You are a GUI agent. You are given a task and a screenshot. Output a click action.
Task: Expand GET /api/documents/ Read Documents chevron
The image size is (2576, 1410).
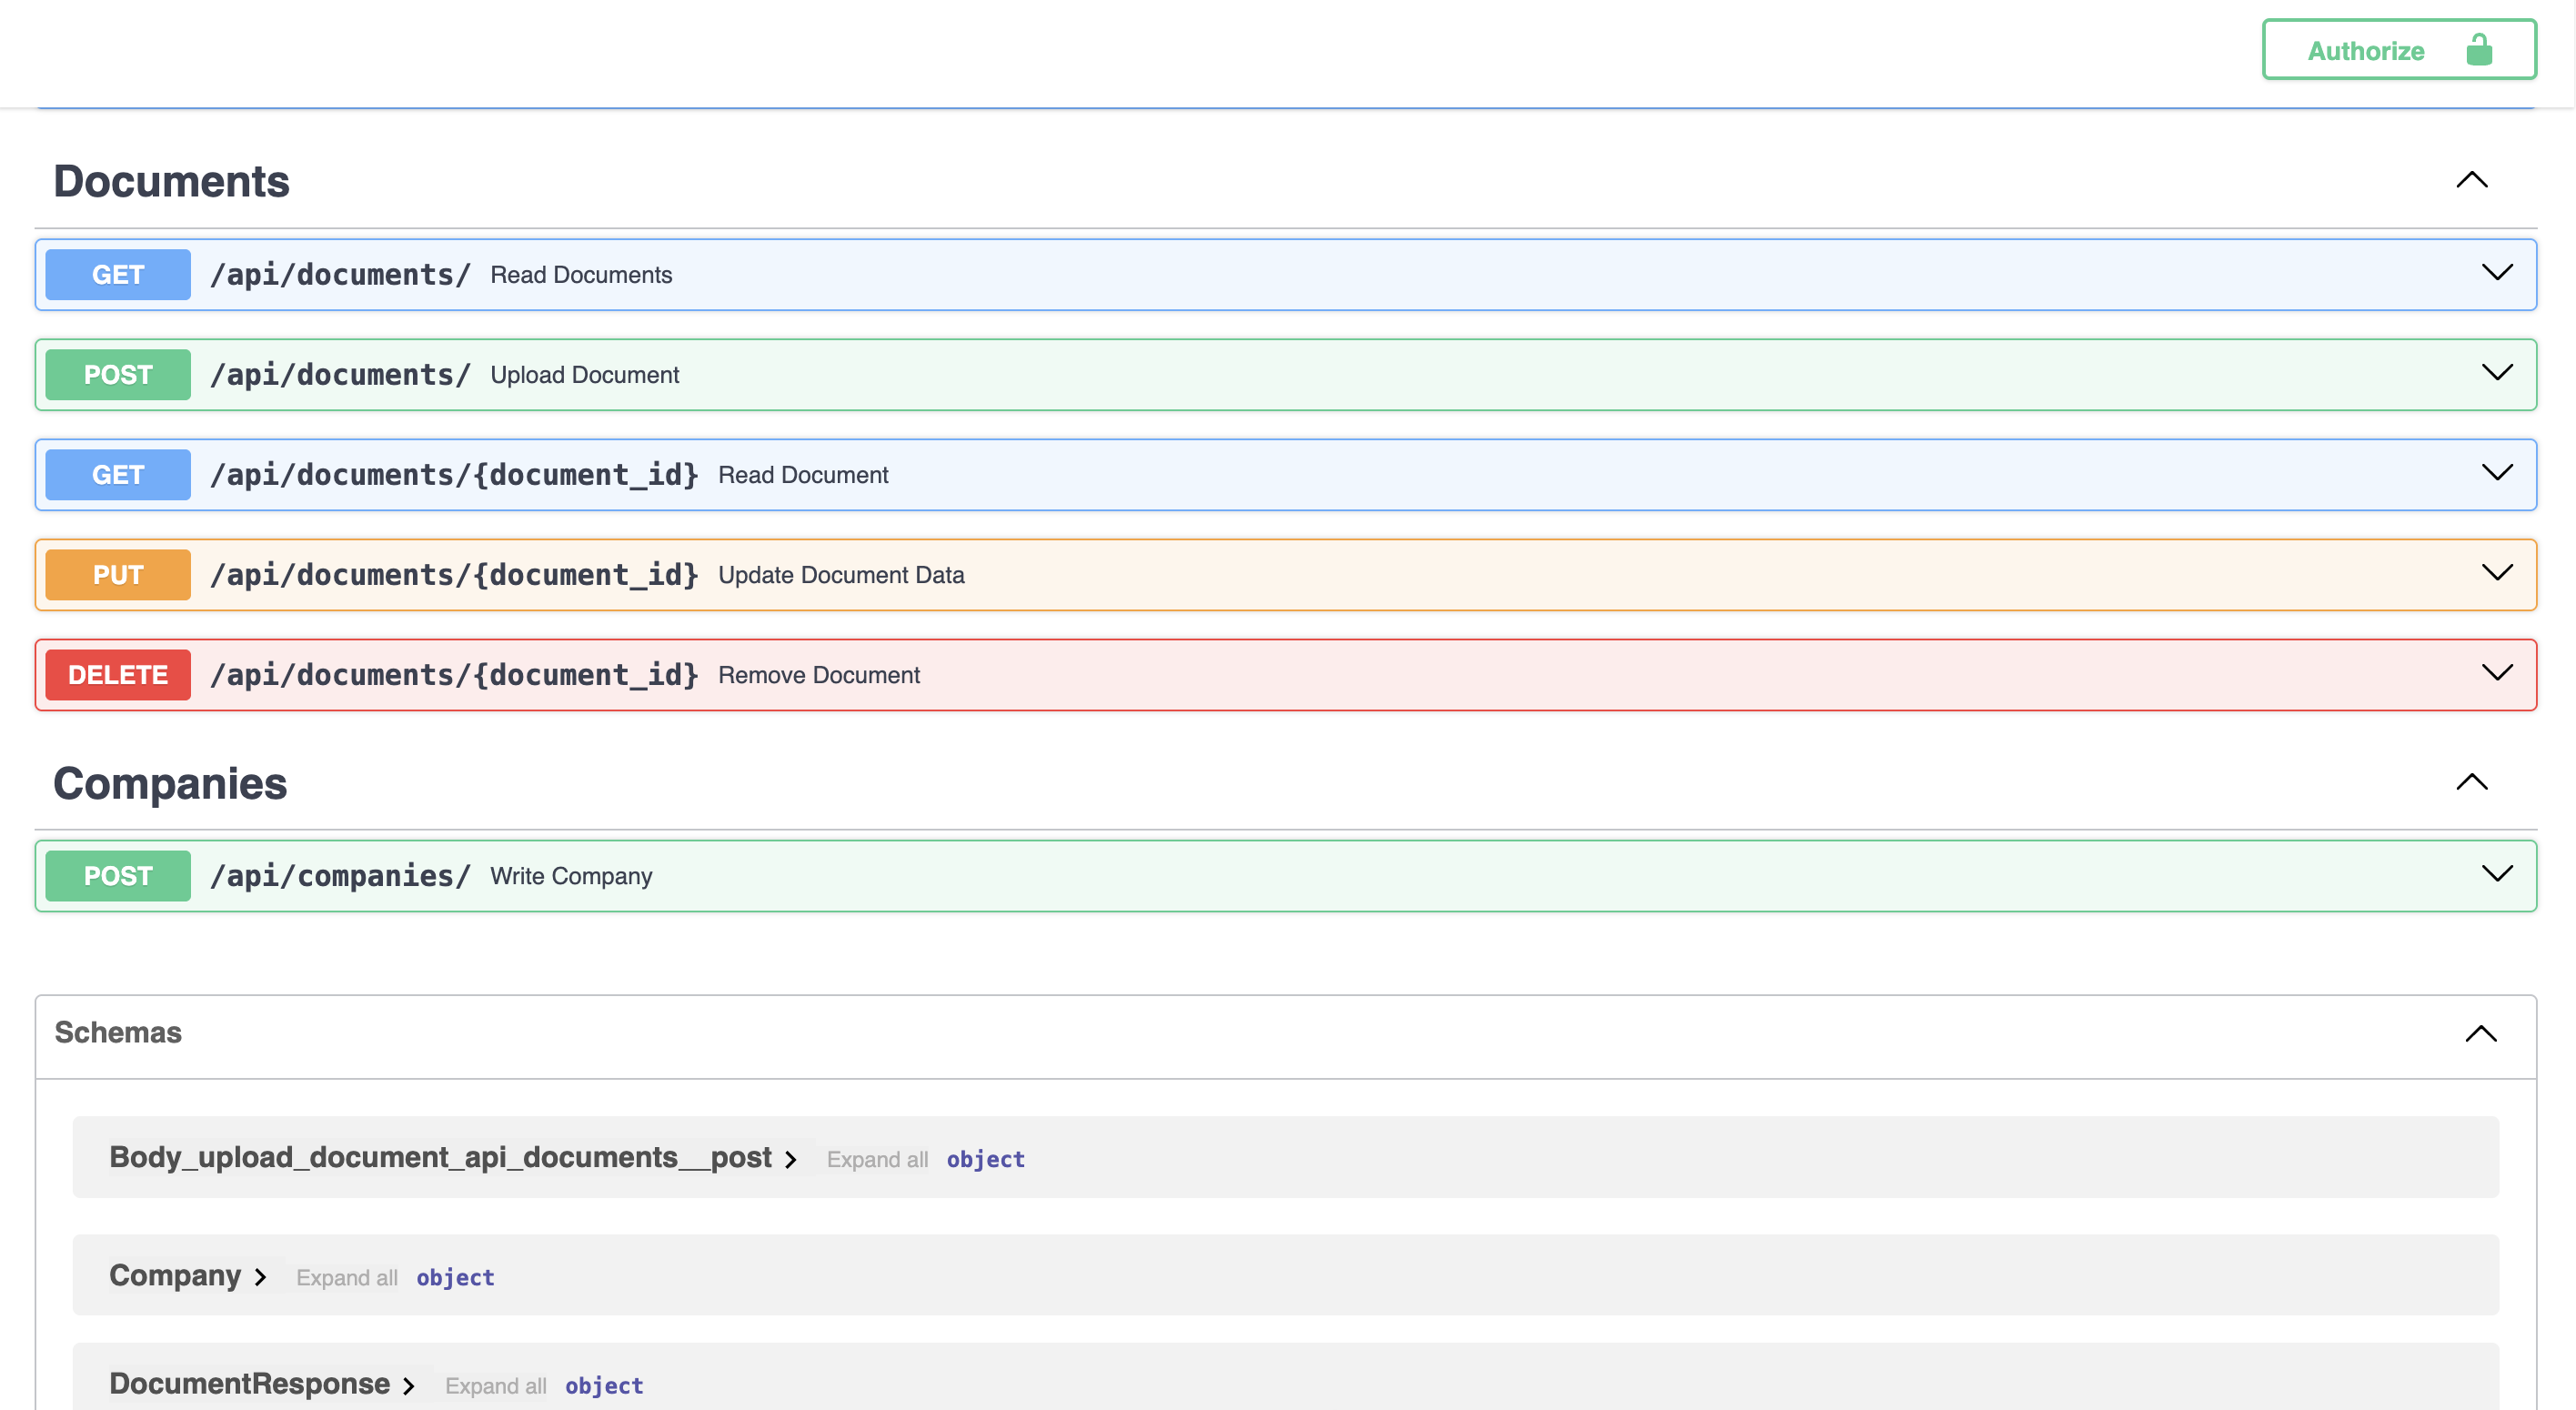click(2496, 273)
